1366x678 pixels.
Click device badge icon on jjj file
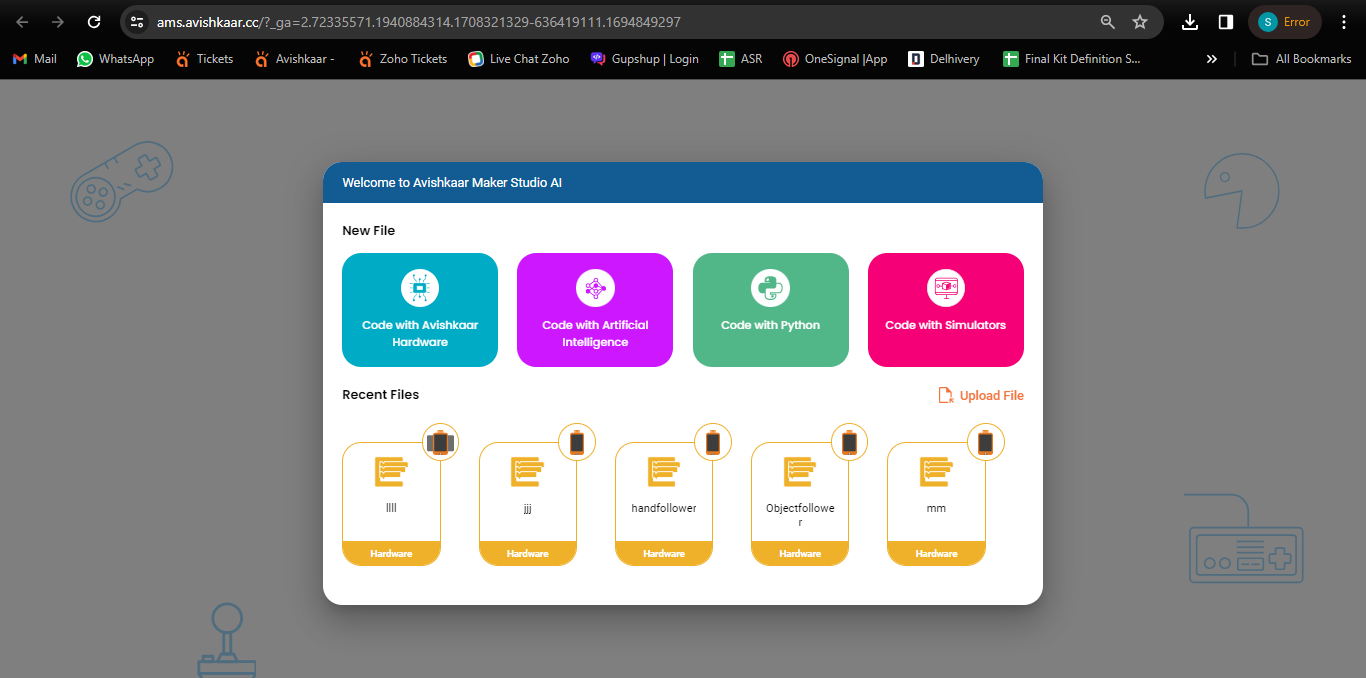577,442
